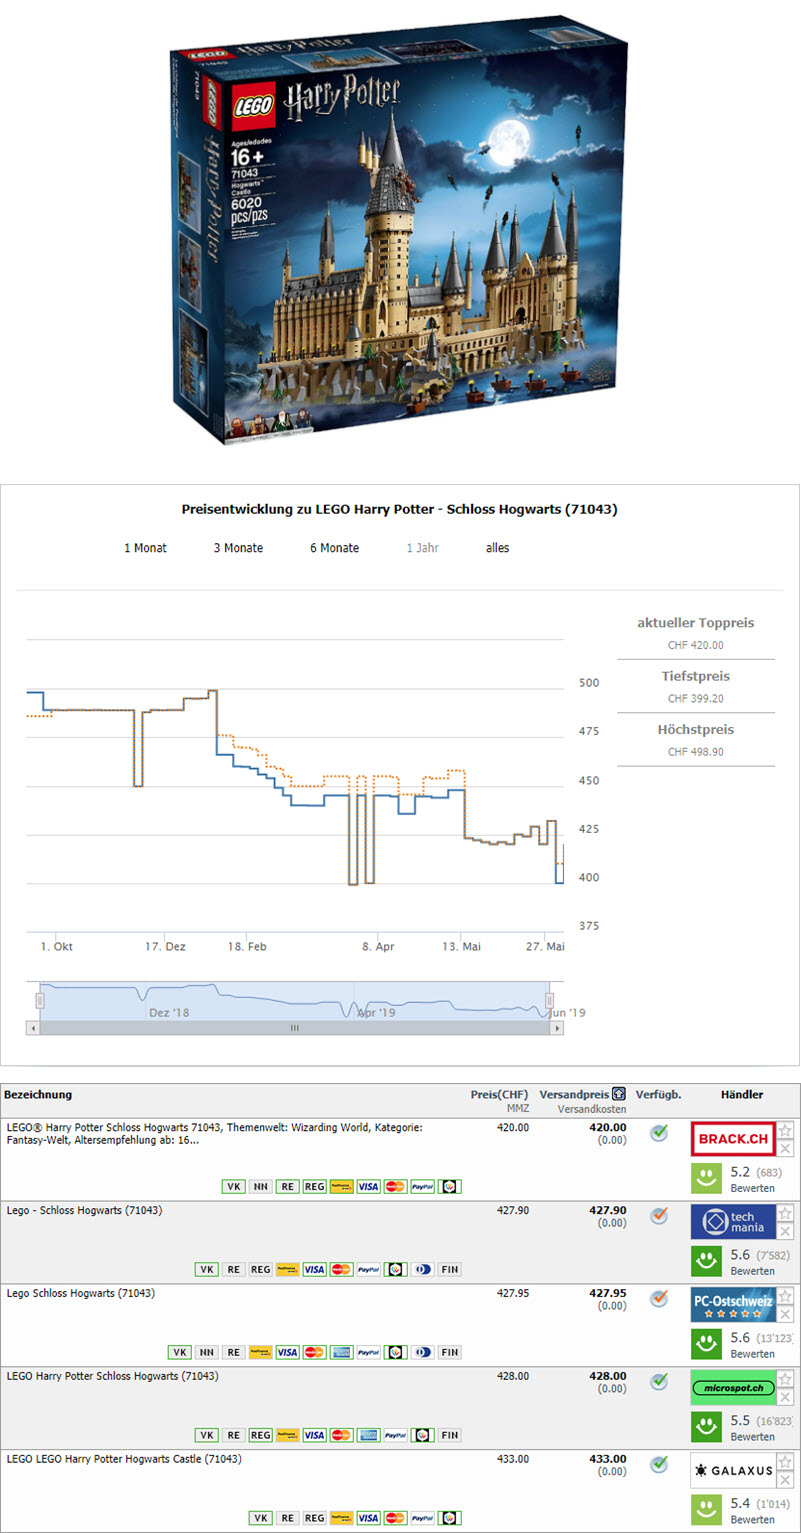The height and width of the screenshot is (1533, 801).
Task: Click the green smiley rating for BRACK.CH
Action: coord(706,1177)
